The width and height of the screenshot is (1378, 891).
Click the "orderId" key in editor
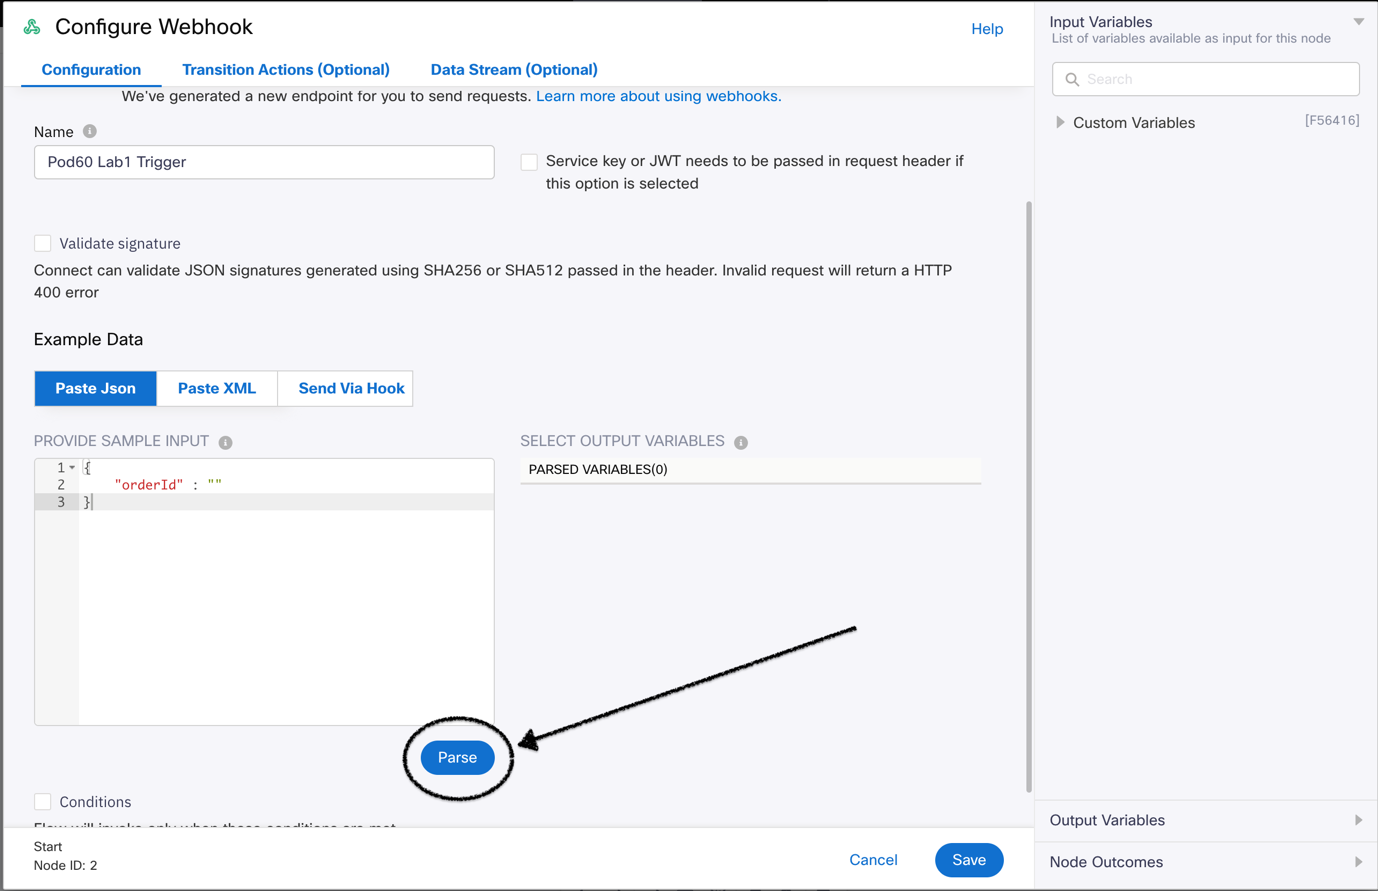(148, 485)
